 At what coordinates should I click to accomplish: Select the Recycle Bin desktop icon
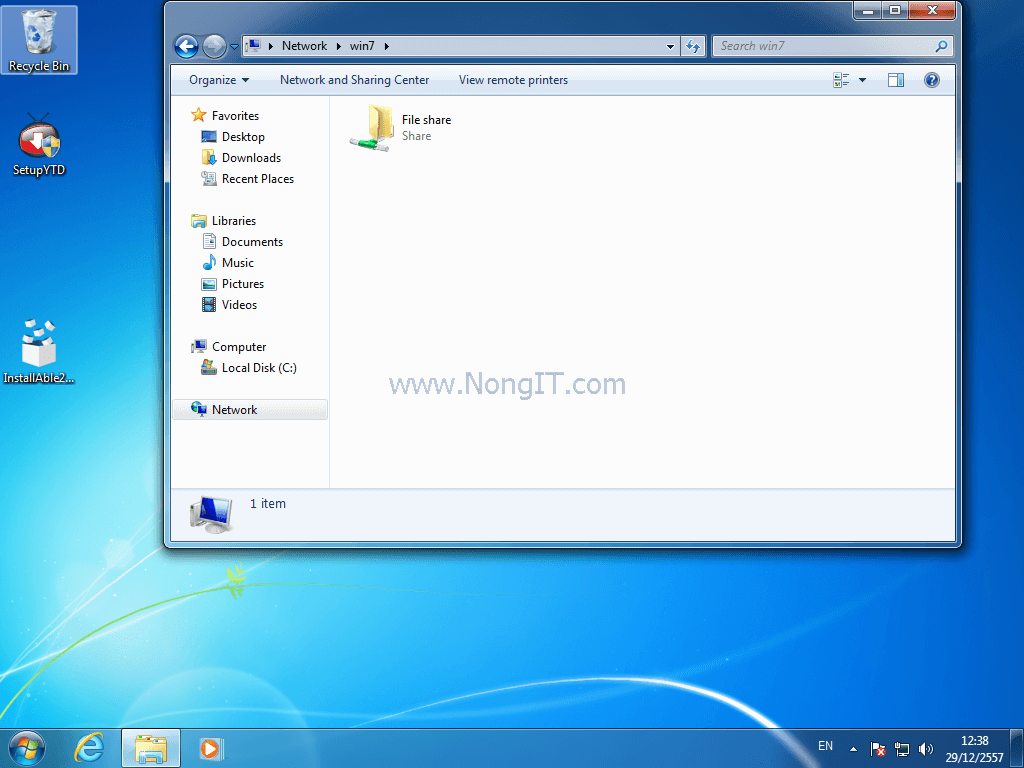[39, 40]
